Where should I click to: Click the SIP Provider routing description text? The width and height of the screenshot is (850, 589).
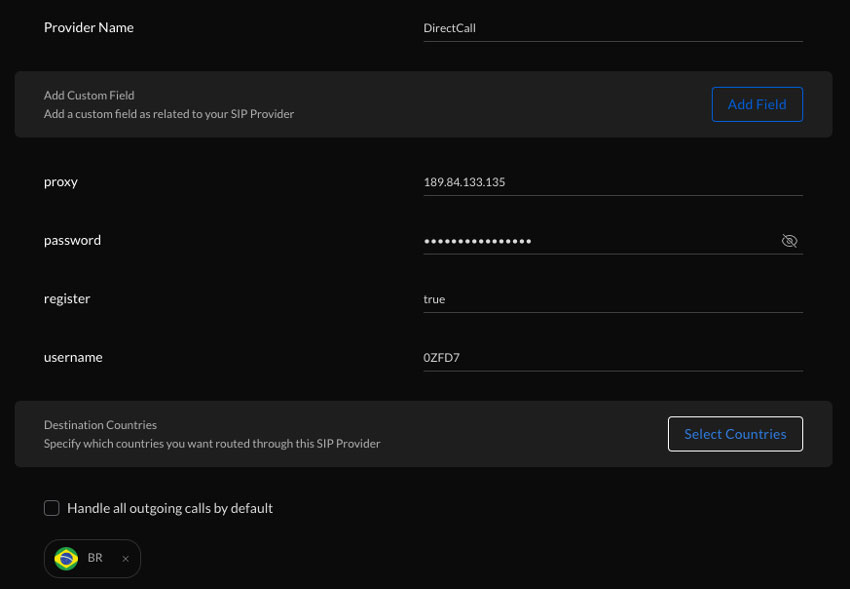212,444
